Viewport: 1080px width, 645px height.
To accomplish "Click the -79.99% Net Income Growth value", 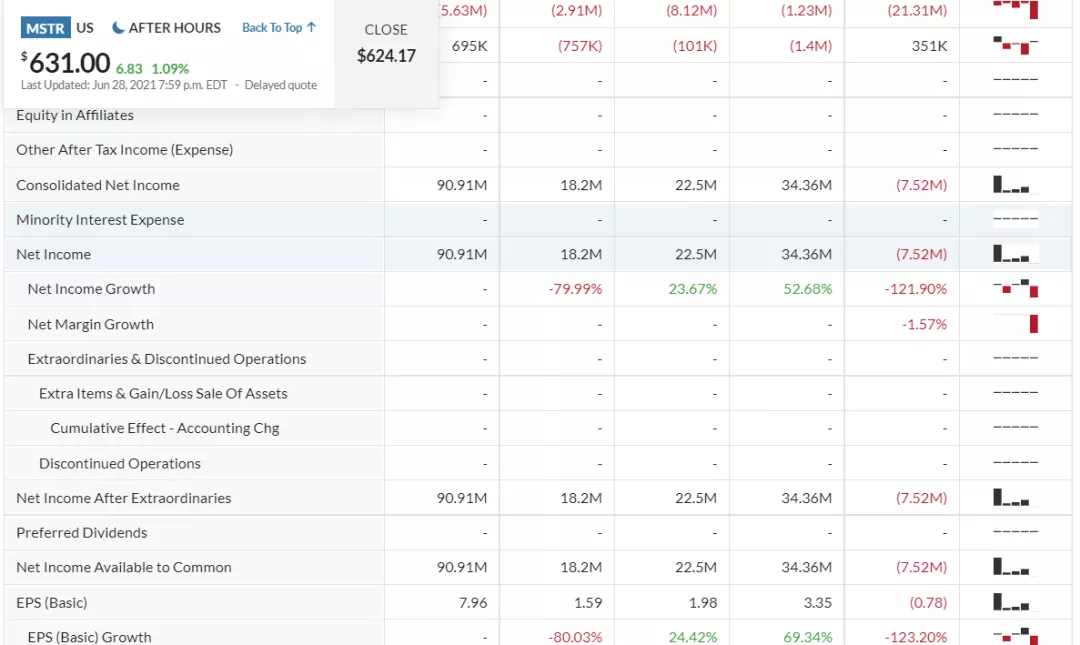I will coord(575,289).
